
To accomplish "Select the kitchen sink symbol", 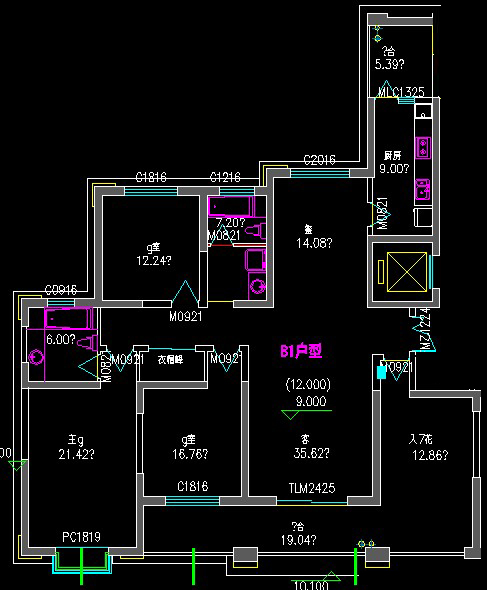I will coord(423,189).
